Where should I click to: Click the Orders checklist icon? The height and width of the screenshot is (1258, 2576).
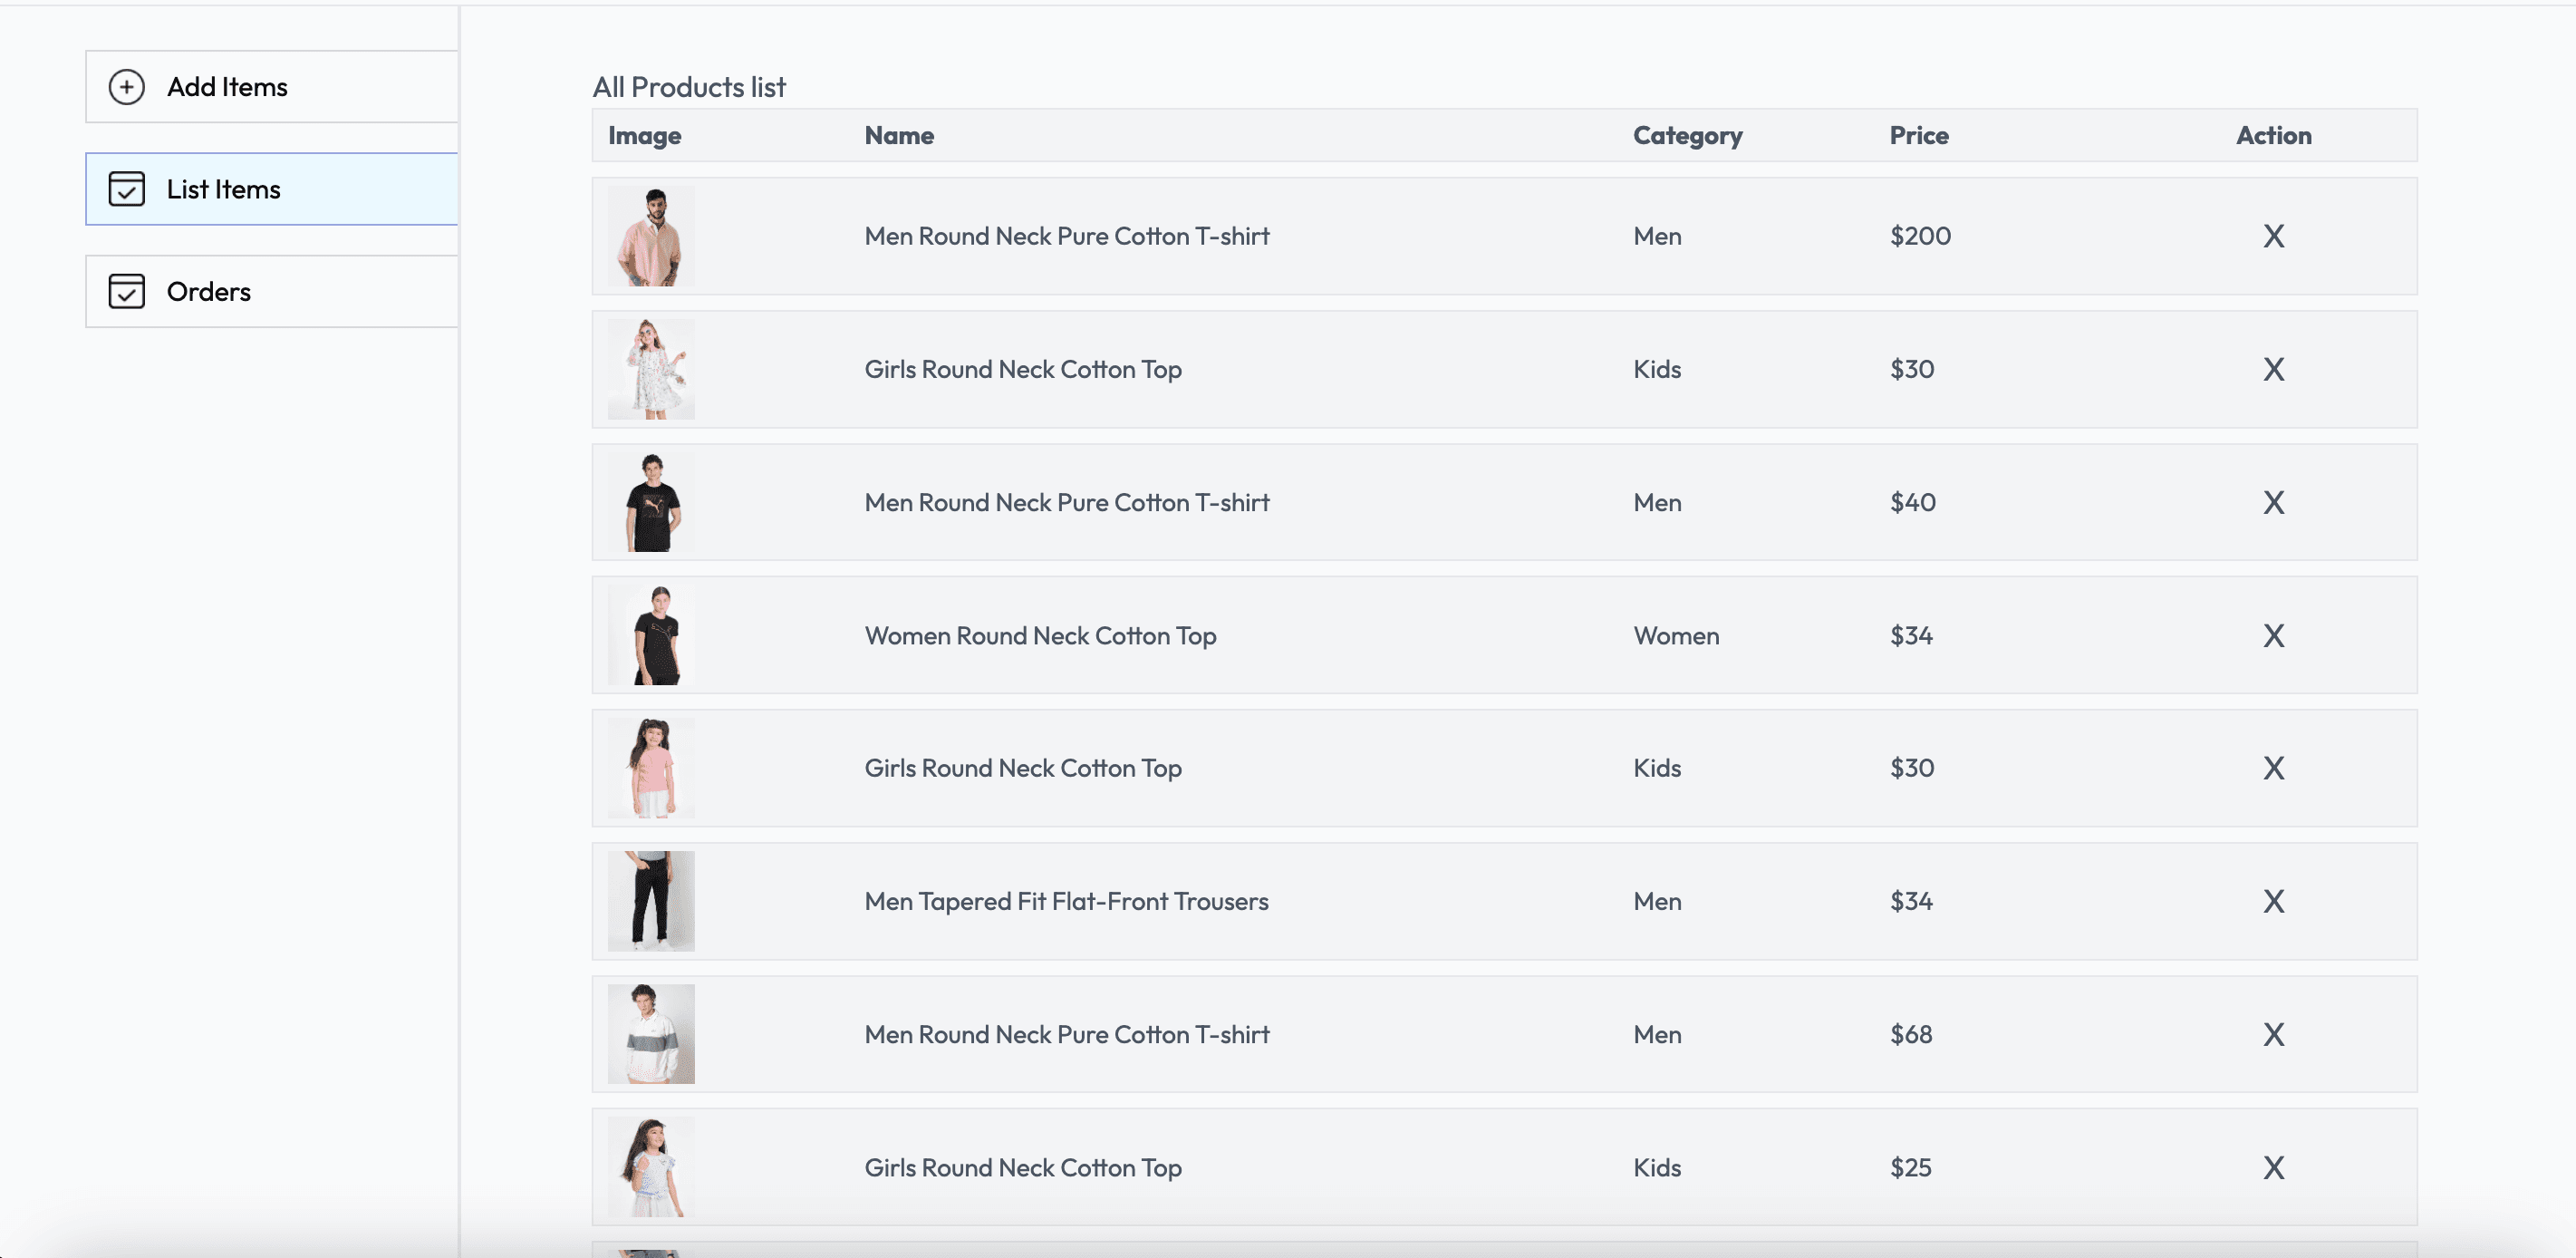tap(126, 291)
